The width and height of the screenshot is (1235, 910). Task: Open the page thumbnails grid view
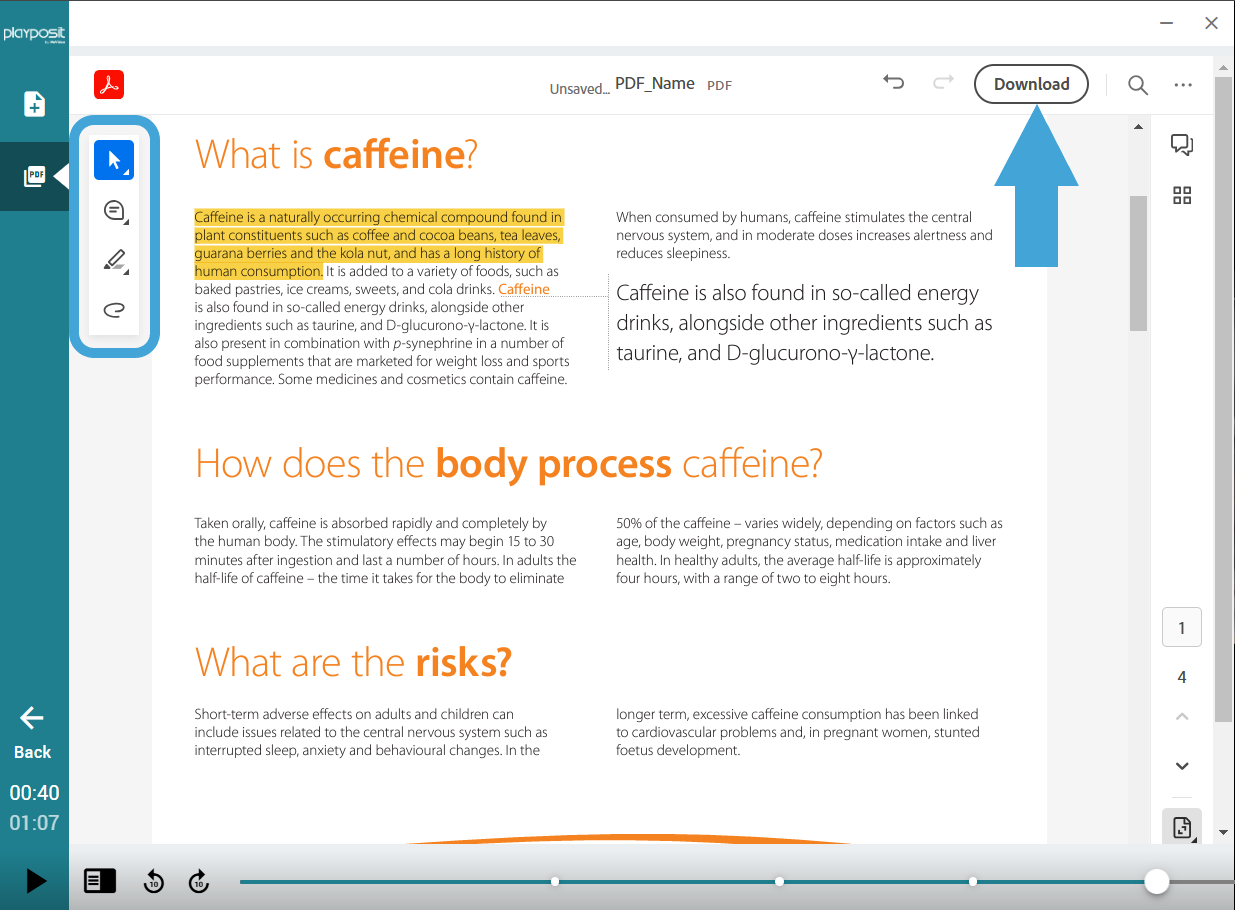pyautogui.click(x=1182, y=195)
